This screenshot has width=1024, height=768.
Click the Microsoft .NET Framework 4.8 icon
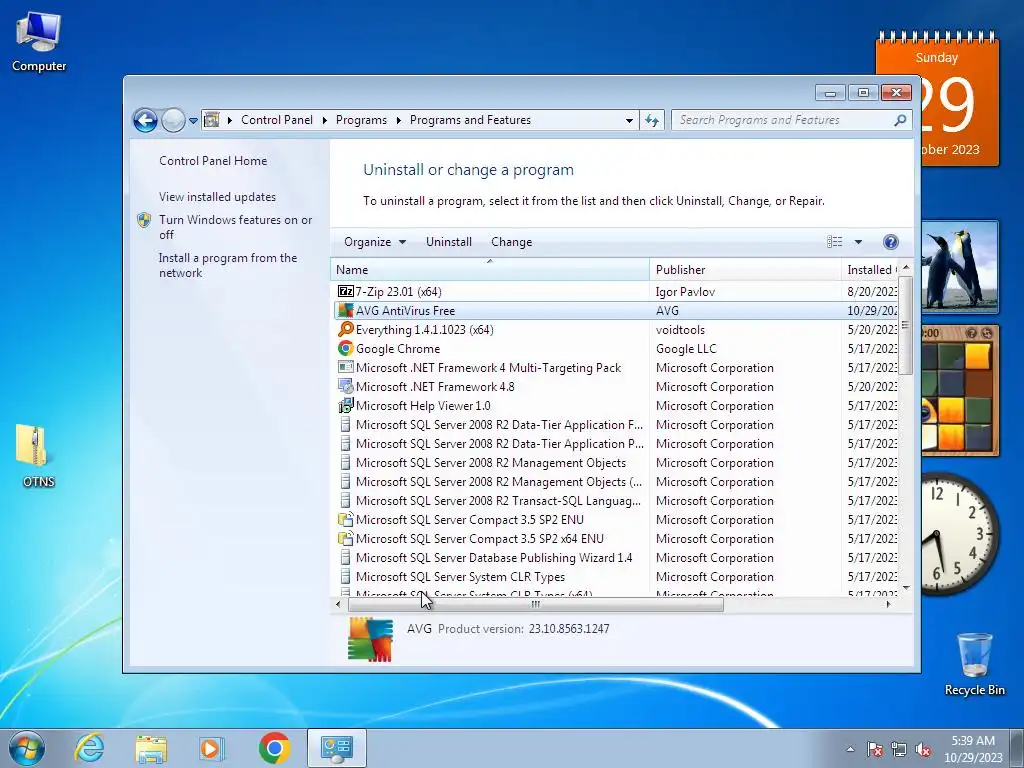[x=345, y=386]
